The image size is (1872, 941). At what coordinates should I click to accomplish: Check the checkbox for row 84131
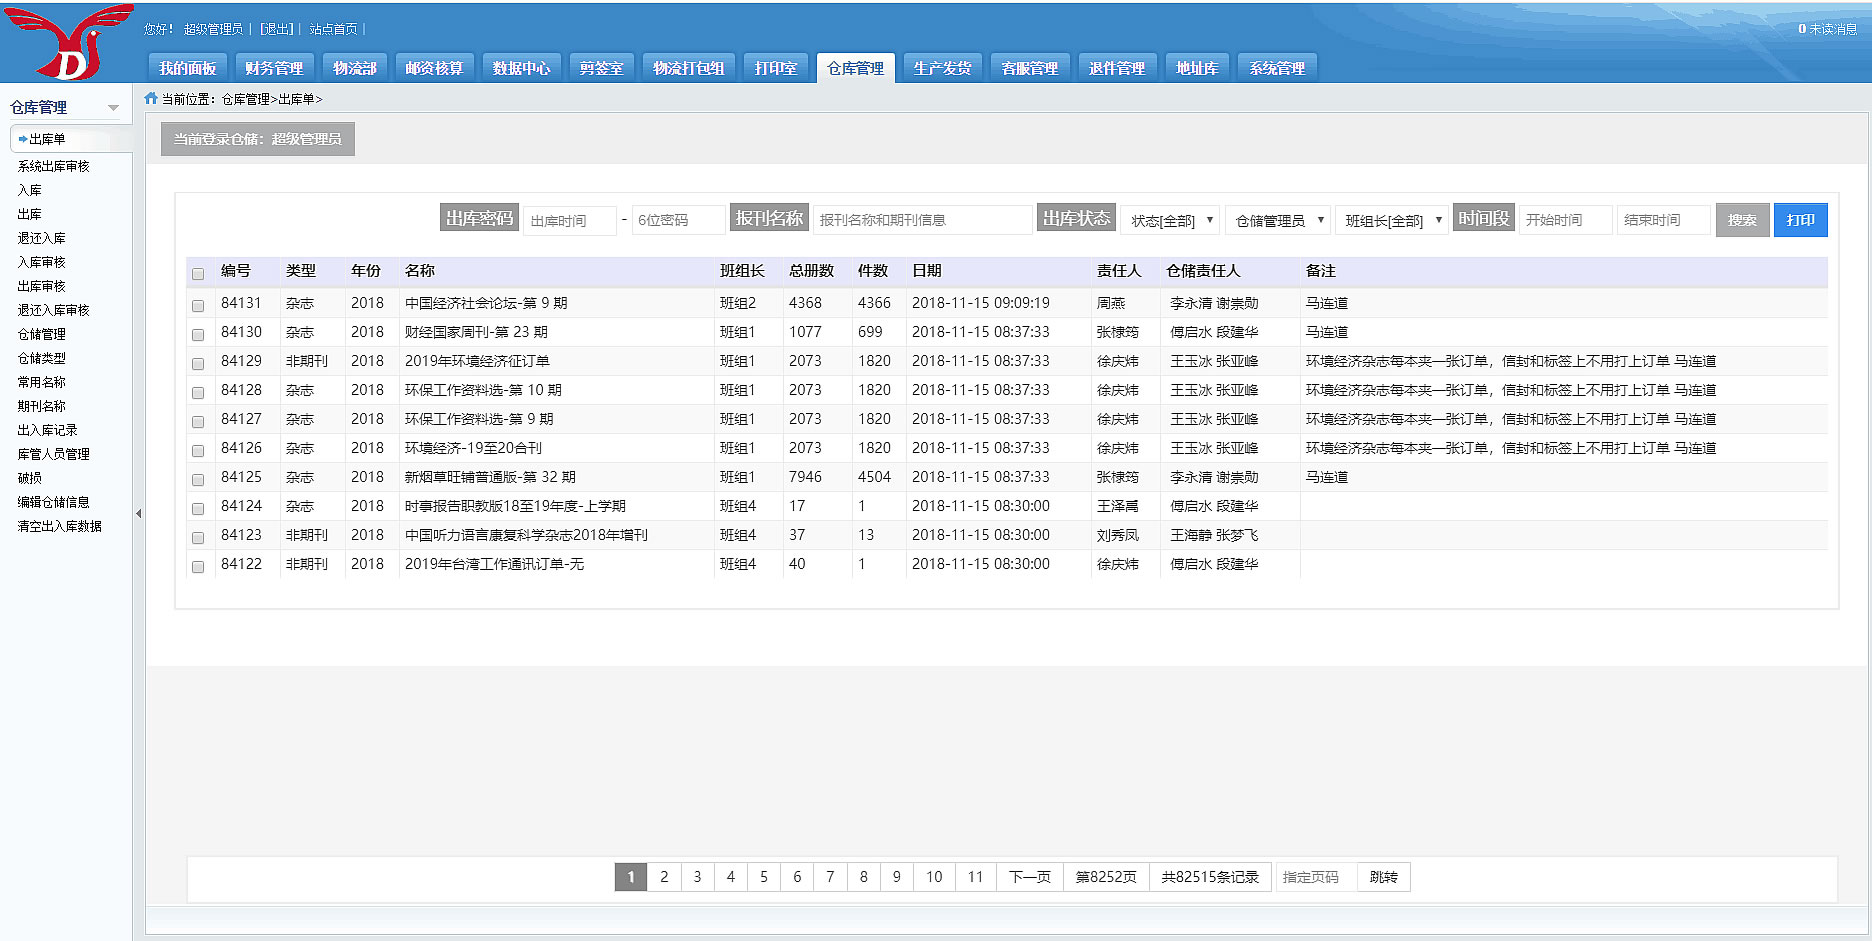(x=198, y=305)
